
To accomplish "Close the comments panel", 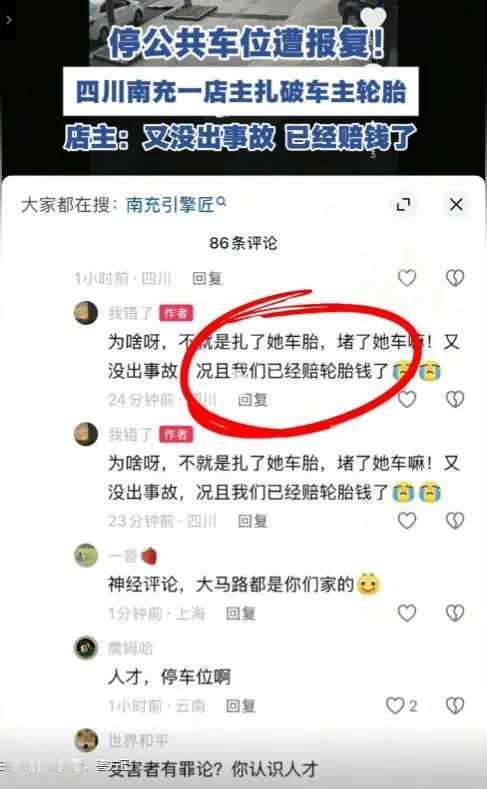I will point(456,204).
